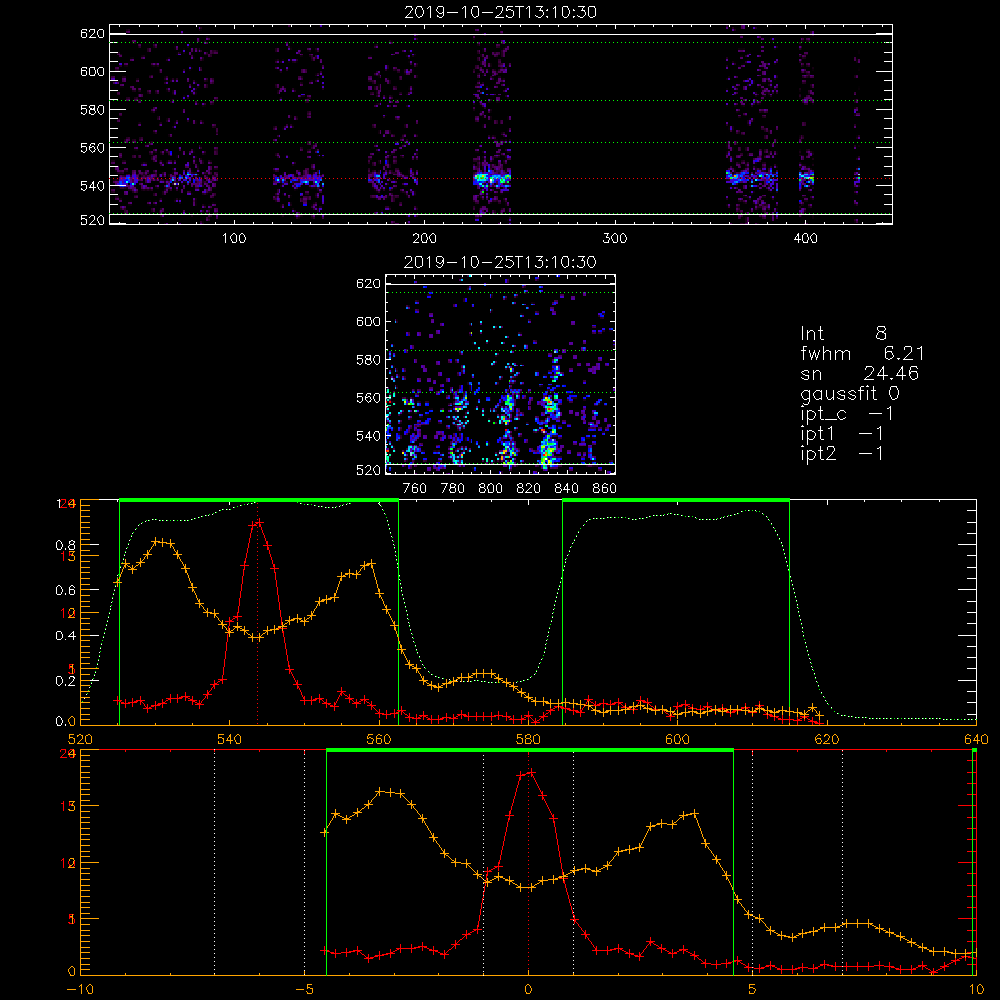Click y-axis label 0.2 on the profile plot
This screenshot has width=1000, height=1000.
pyautogui.click(x=66, y=680)
